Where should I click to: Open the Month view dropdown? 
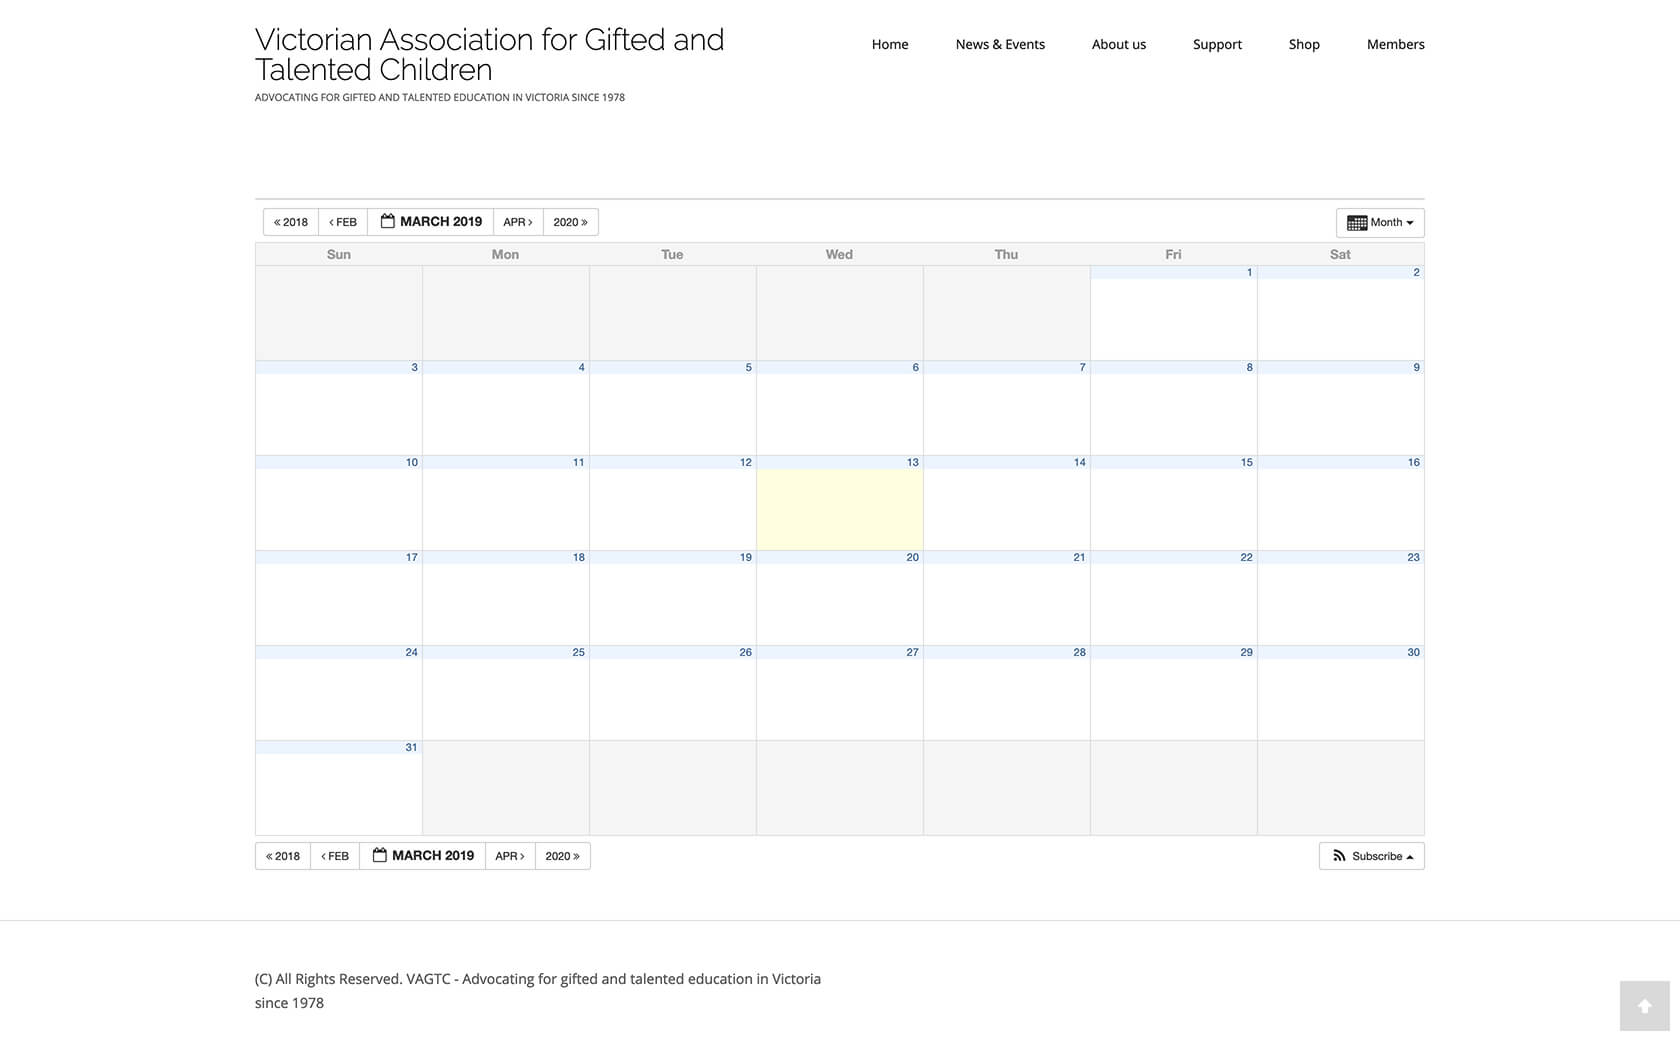1379,222
